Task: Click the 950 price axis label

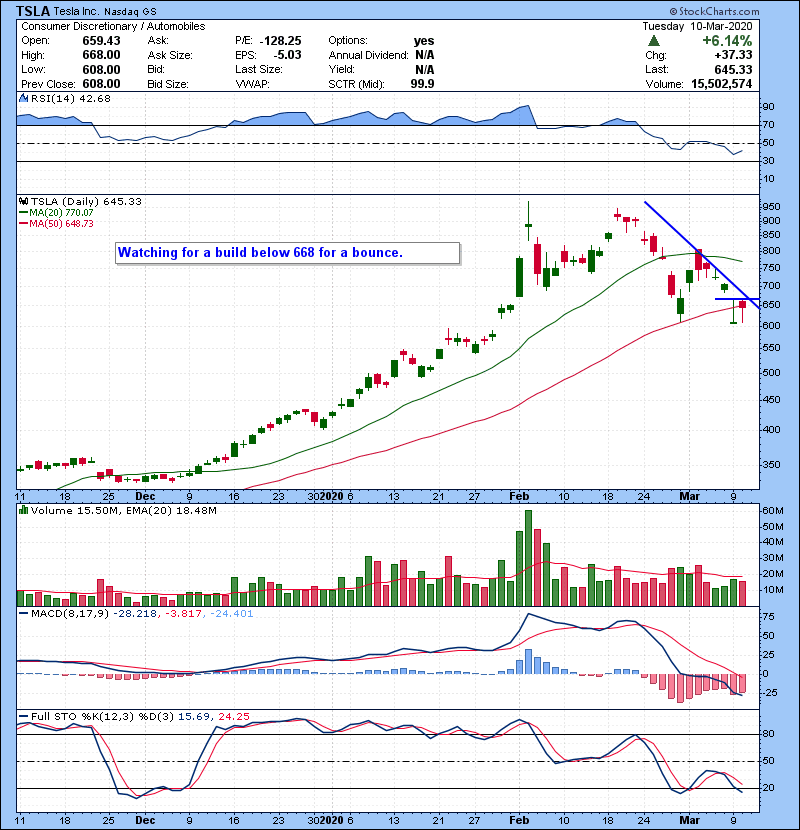Action: [772, 206]
